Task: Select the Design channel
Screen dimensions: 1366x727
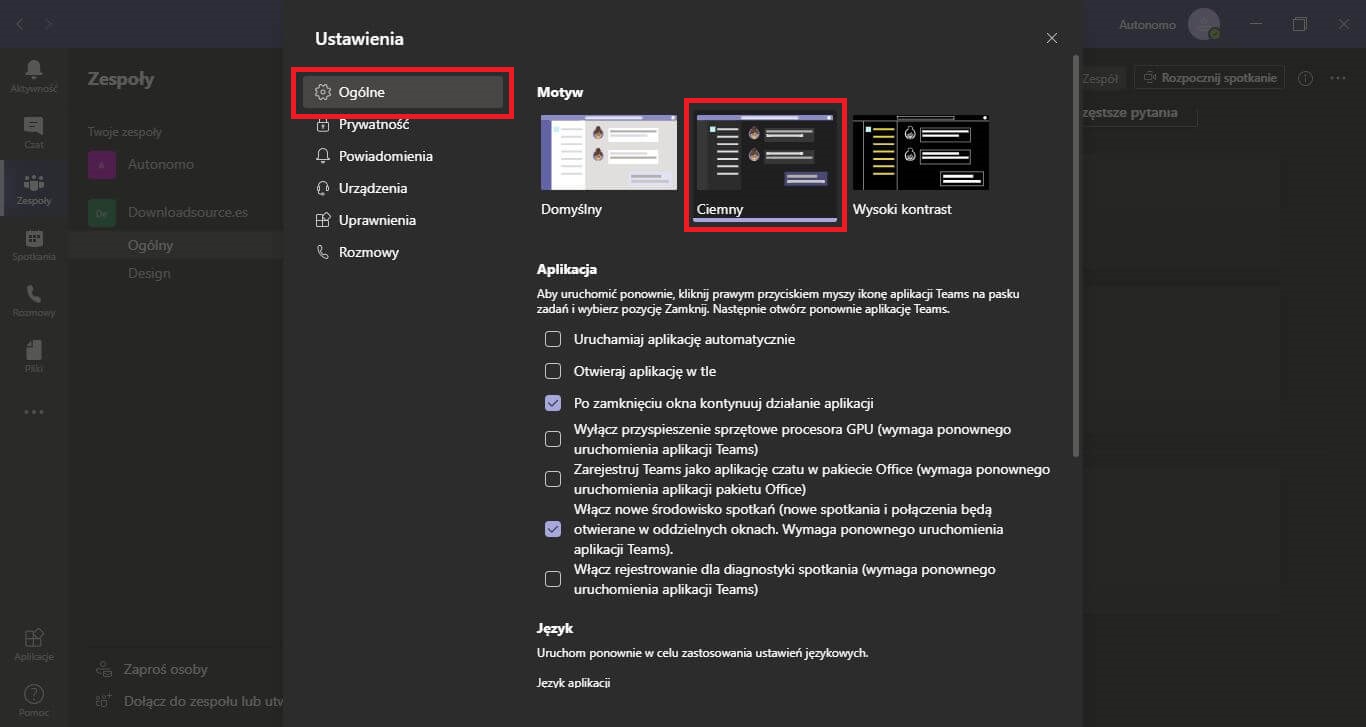Action: (149, 273)
